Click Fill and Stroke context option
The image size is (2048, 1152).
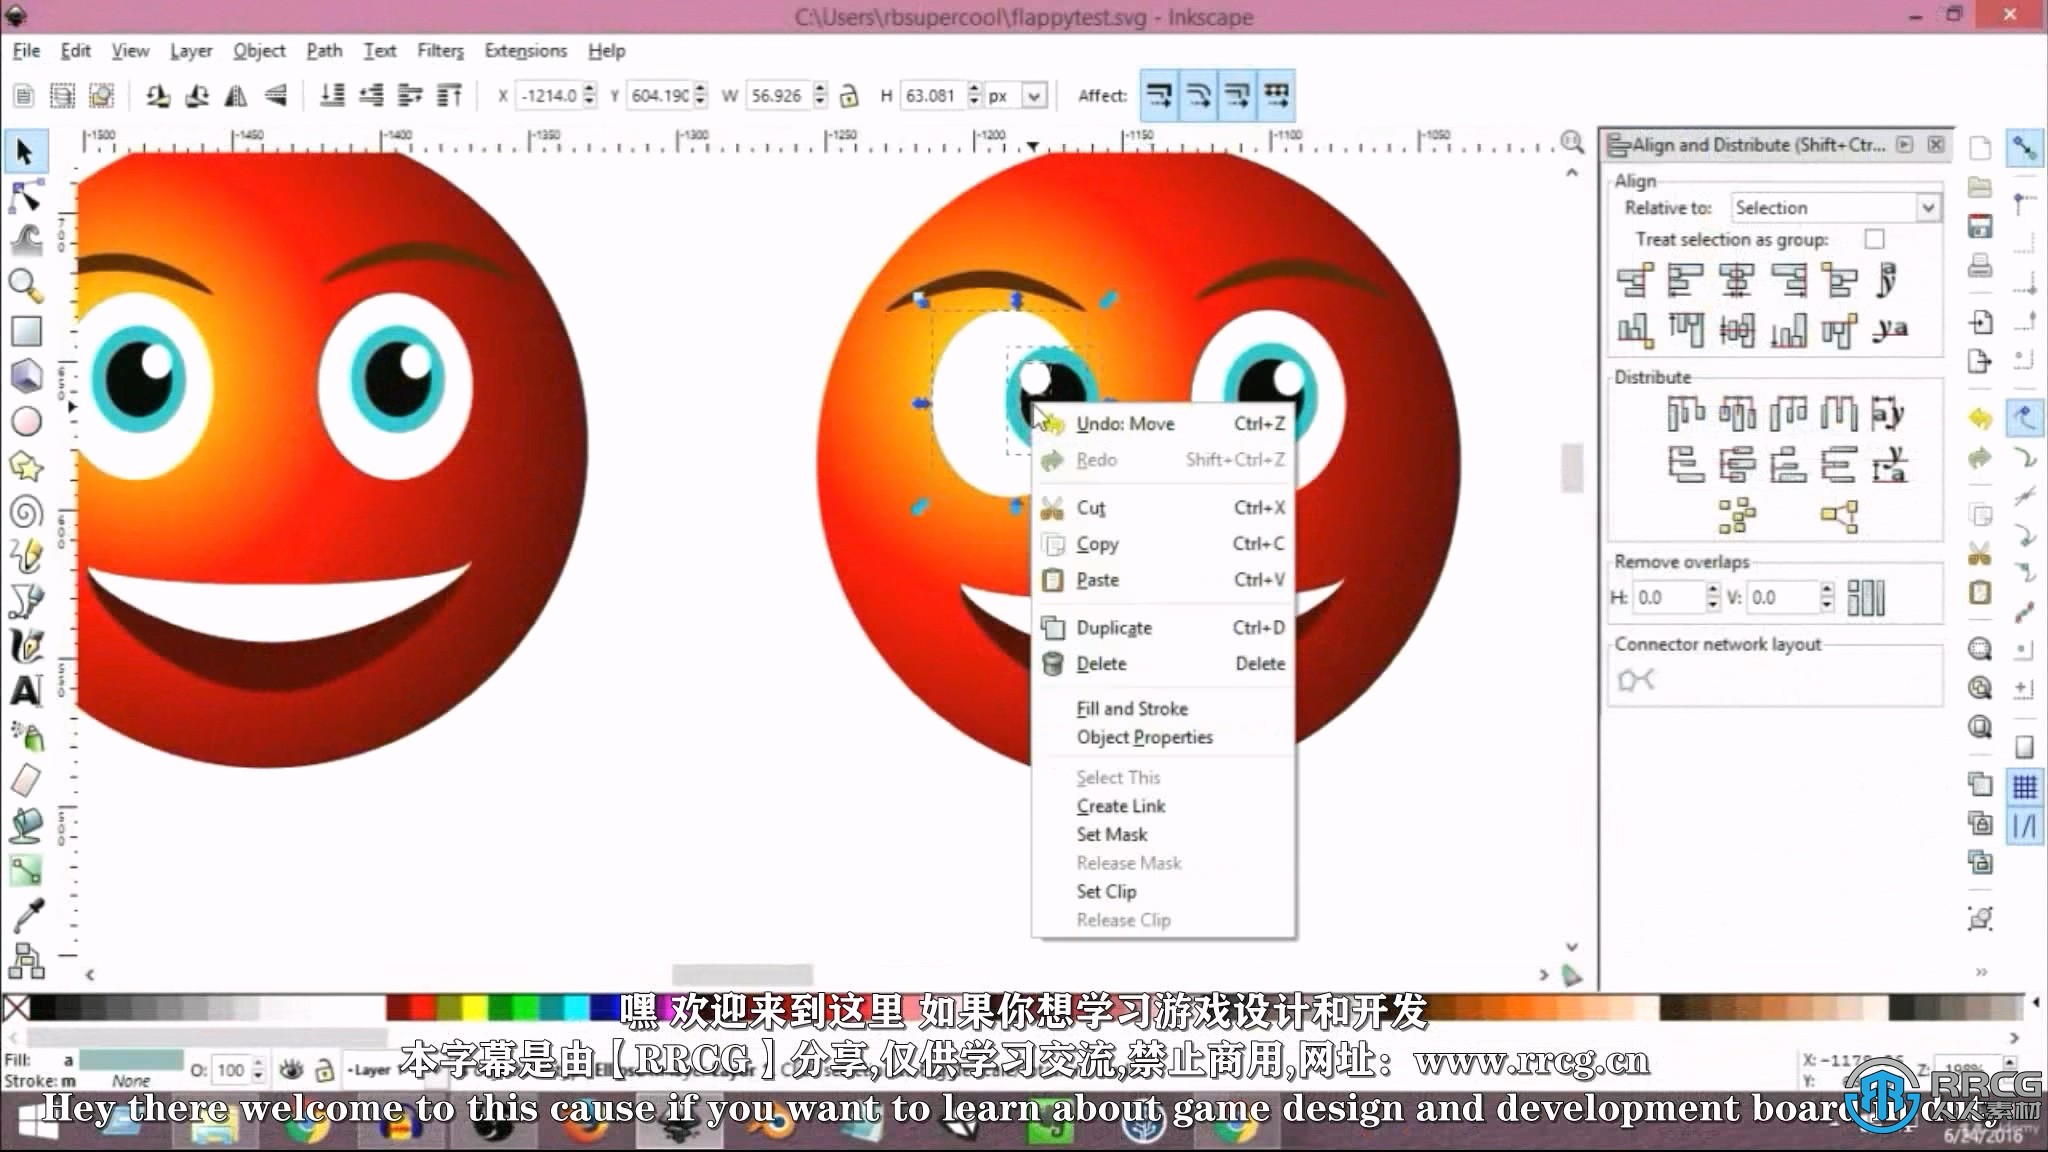[1132, 708]
